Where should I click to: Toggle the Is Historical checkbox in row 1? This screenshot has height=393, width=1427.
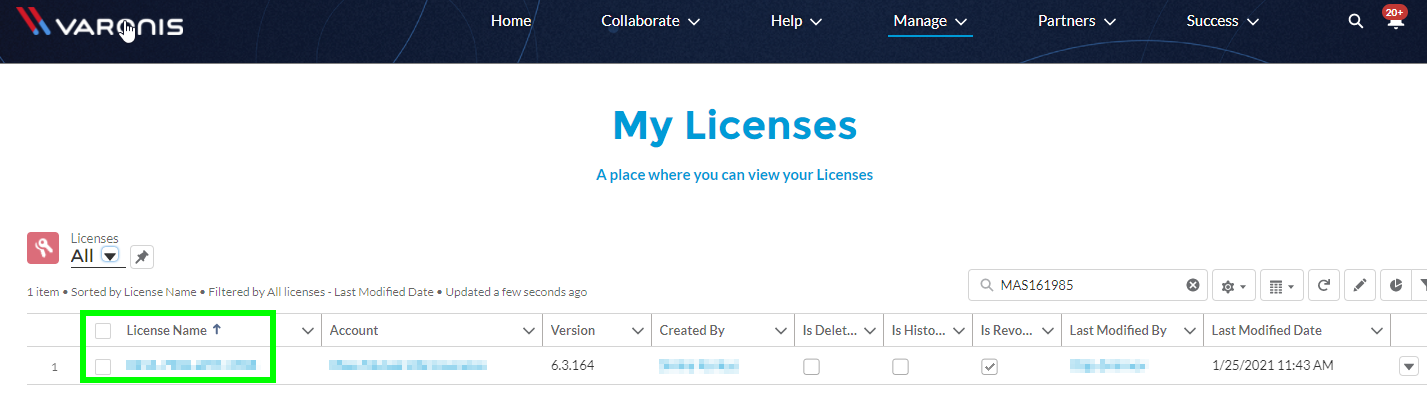pyautogui.click(x=900, y=367)
